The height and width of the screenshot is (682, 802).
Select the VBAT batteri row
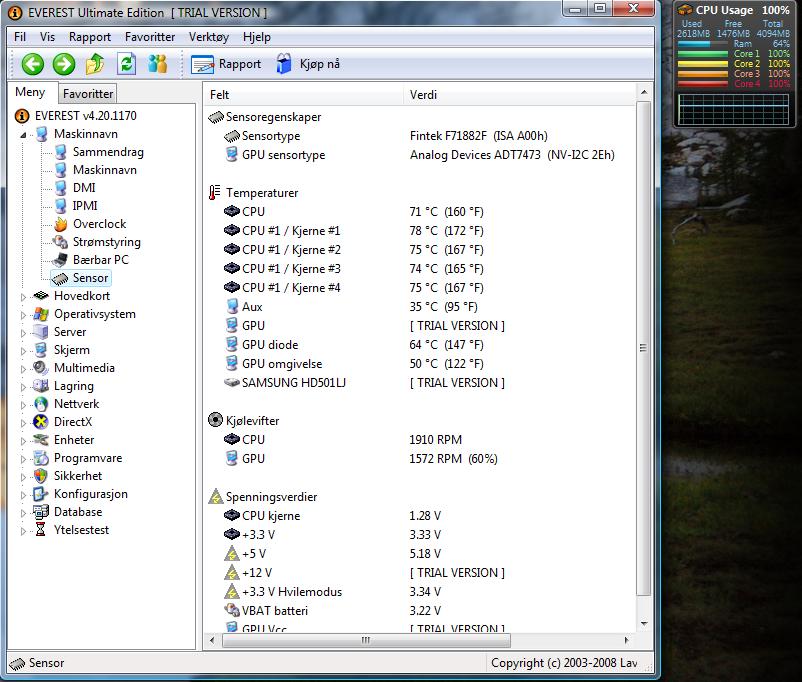[419, 611]
